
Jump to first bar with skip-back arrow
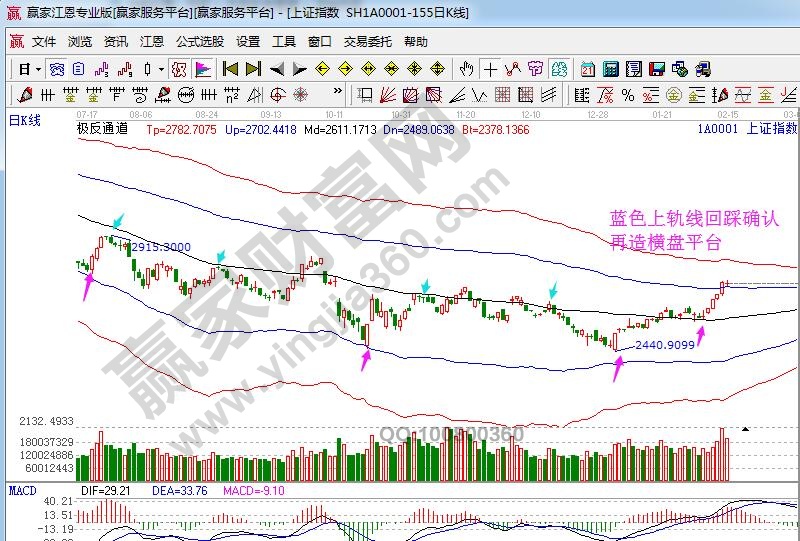(230, 69)
